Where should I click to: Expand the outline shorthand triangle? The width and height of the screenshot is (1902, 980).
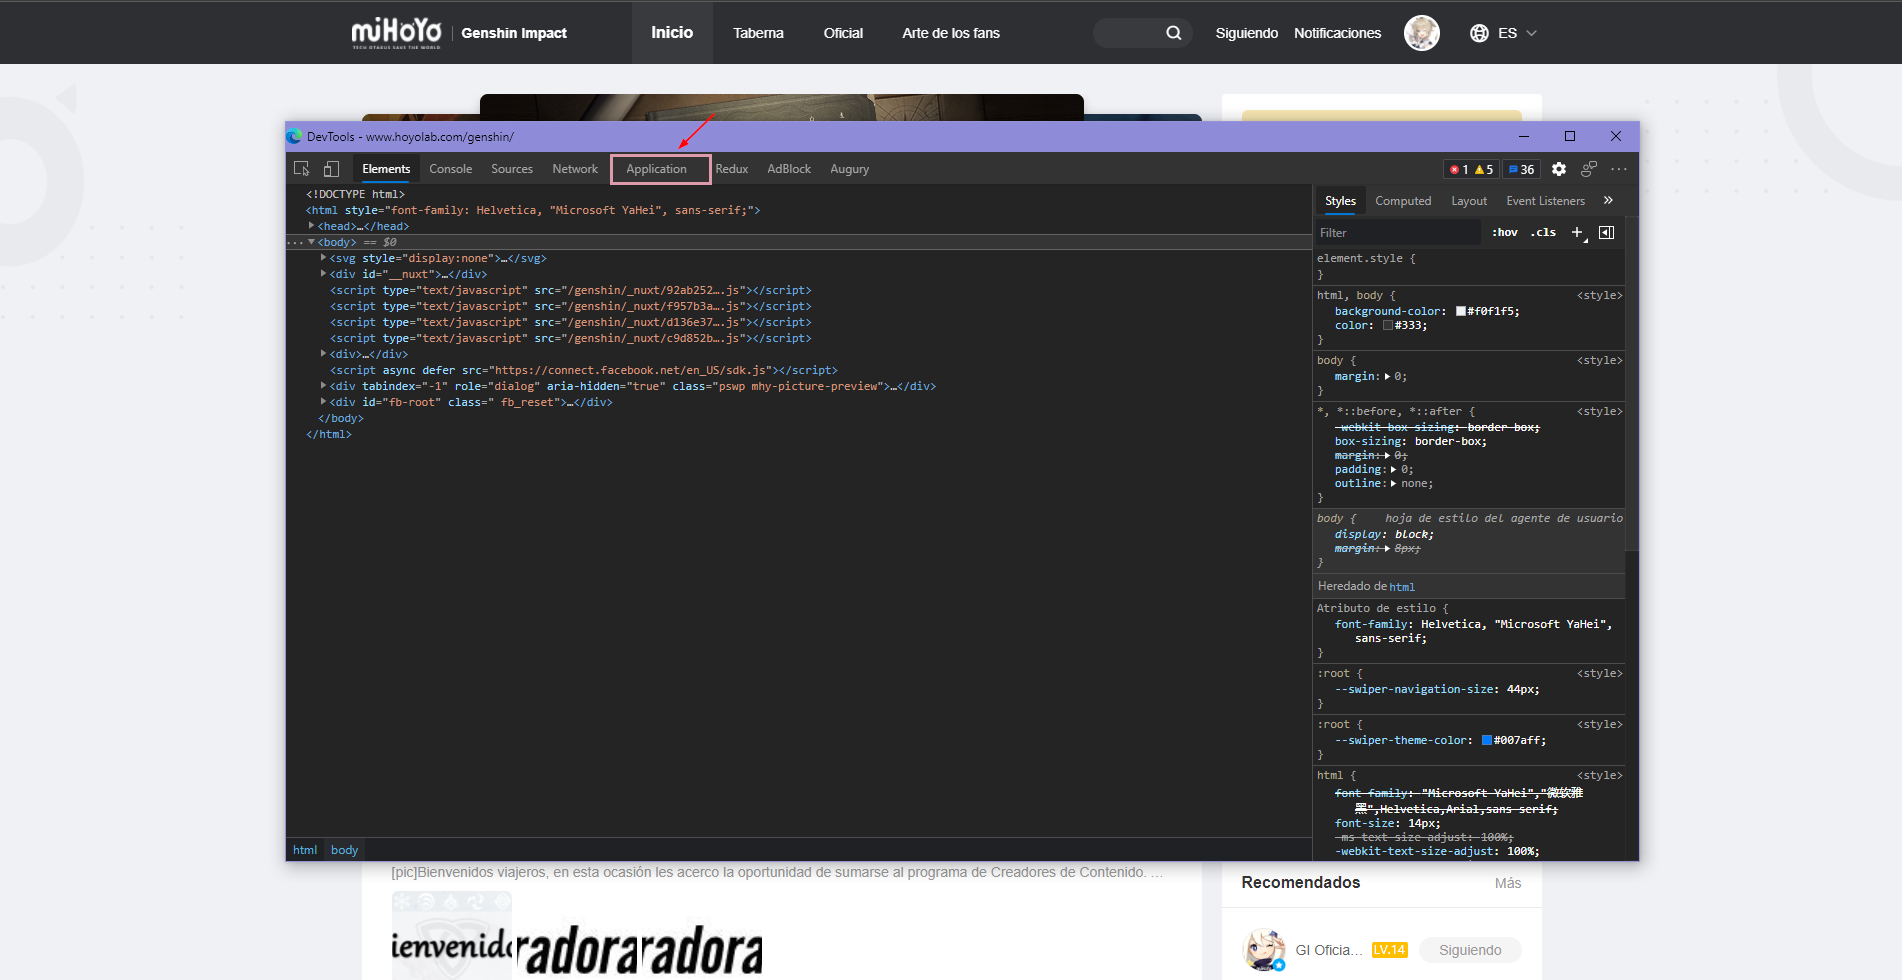click(x=1393, y=484)
